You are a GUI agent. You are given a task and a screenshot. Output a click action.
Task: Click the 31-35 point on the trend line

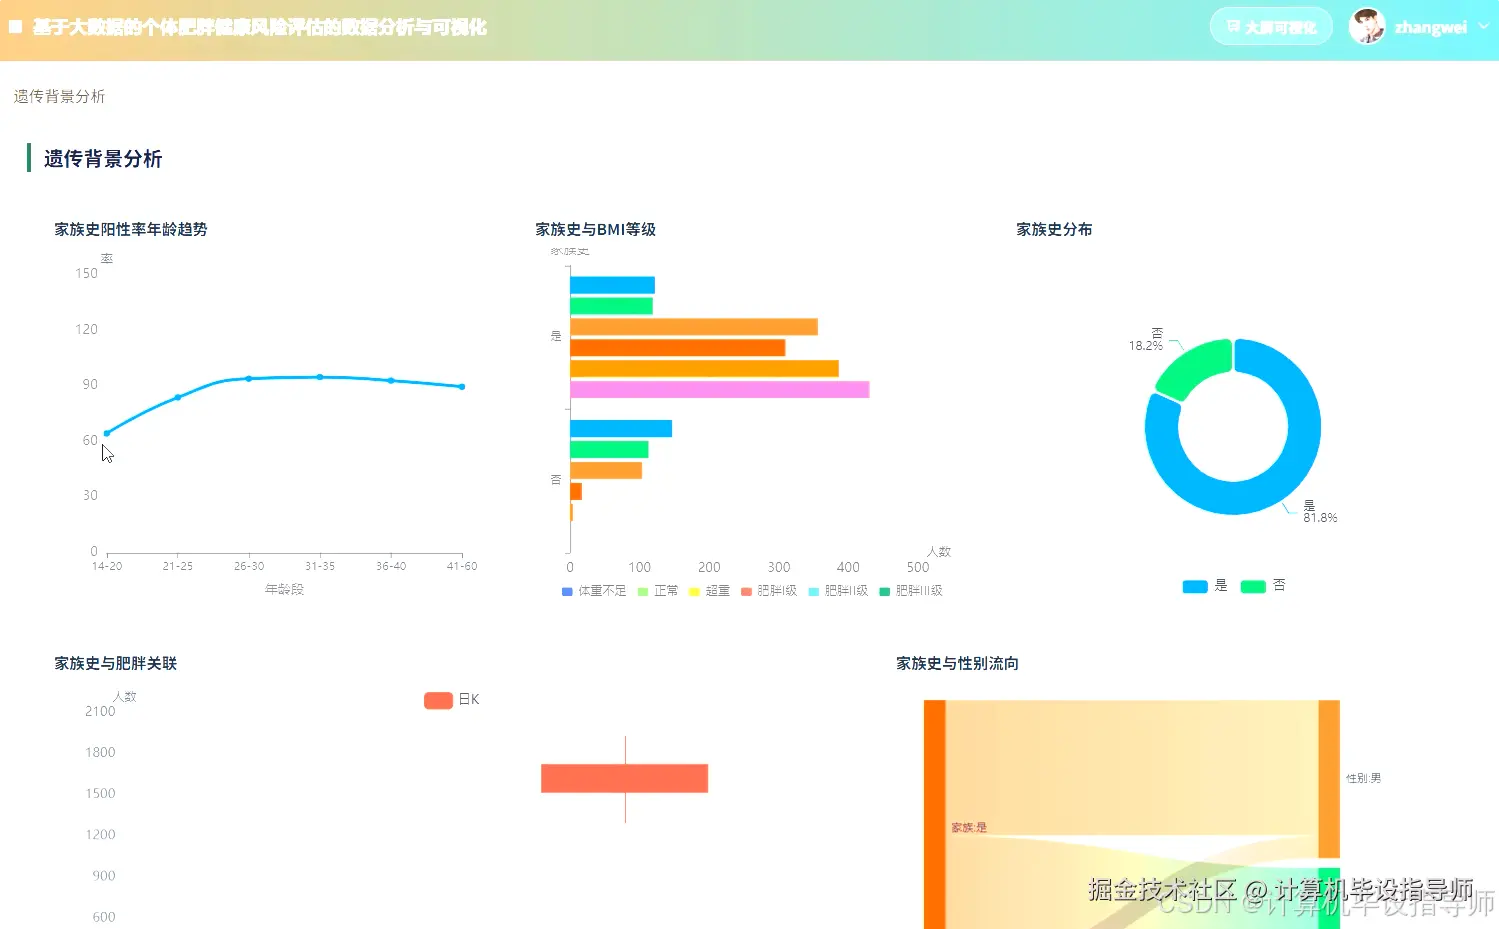(320, 377)
